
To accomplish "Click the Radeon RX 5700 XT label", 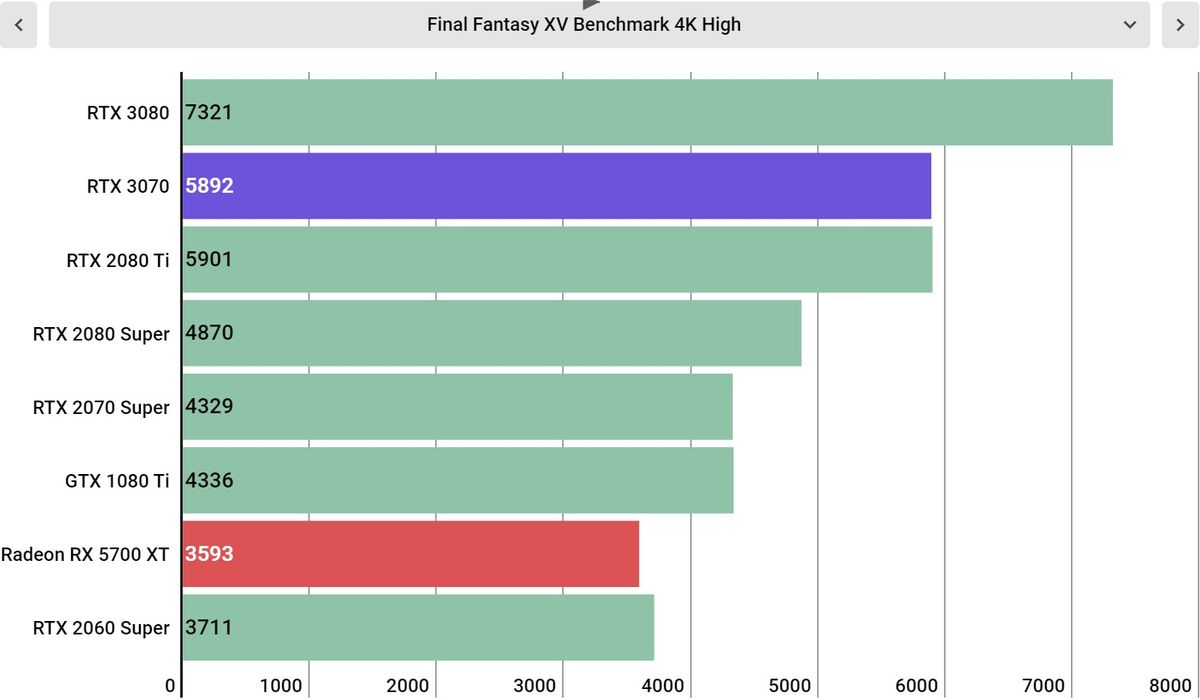I will coord(85,554).
